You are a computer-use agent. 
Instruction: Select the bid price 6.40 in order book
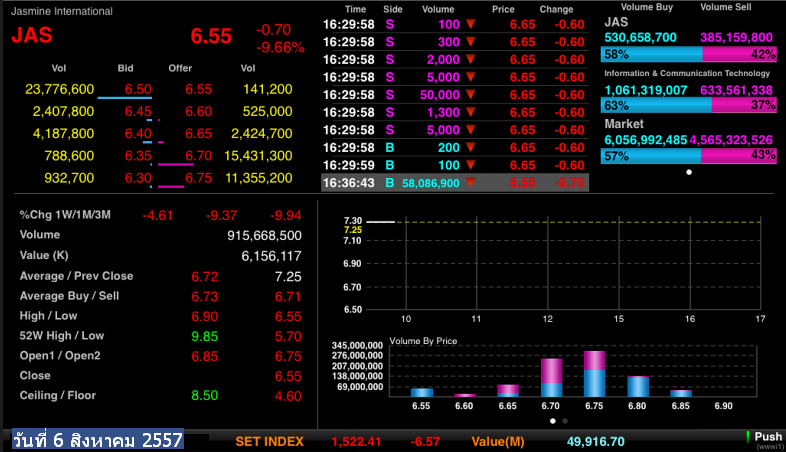click(138, 133)
